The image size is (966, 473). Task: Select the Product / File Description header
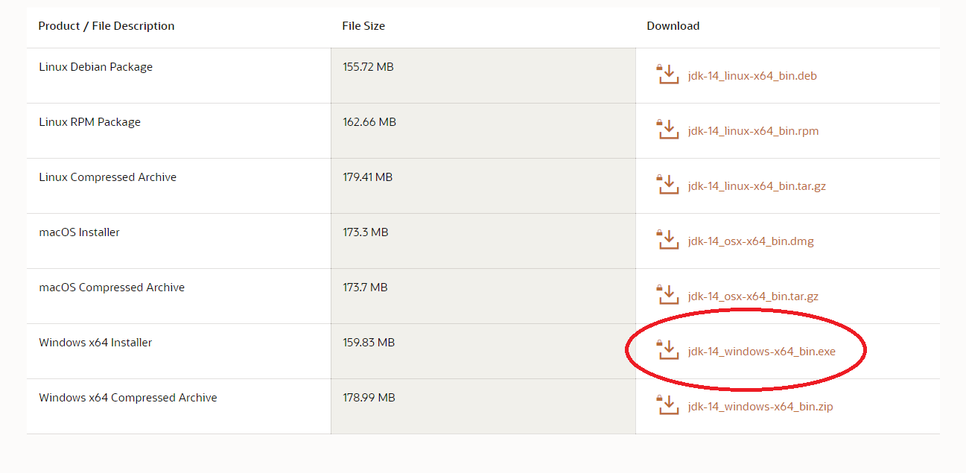[107, 26]
